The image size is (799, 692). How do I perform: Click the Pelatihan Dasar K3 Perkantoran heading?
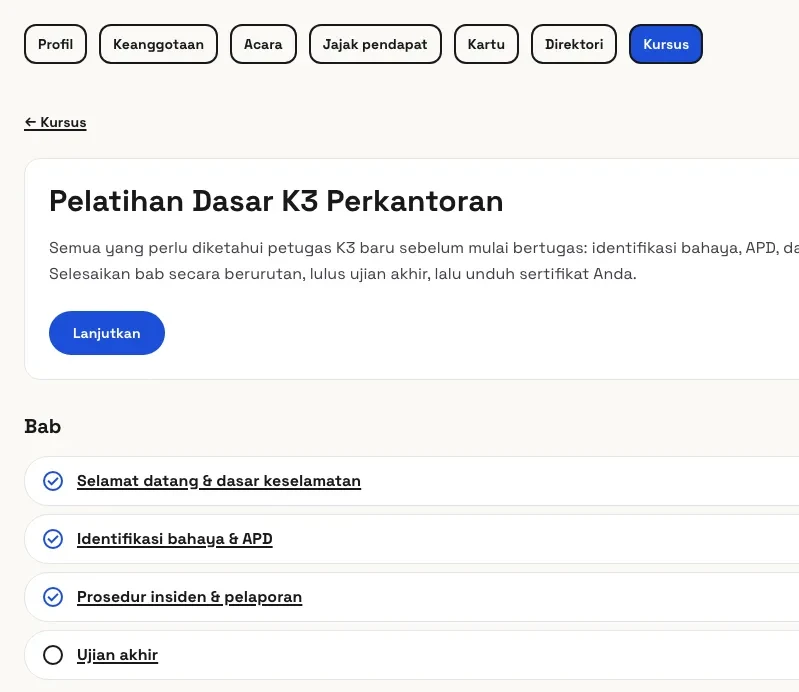click(276, 201)
